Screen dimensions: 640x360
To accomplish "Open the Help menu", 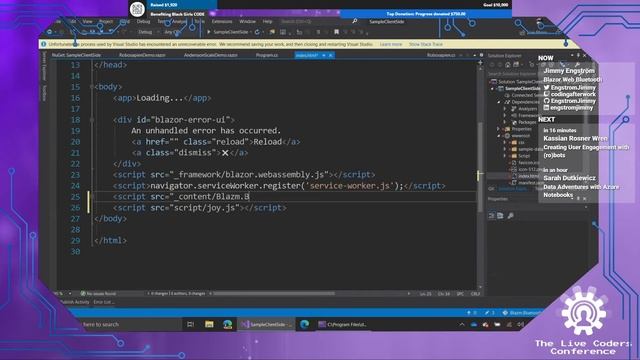I will pyautogui.click(x=267, y=21).
